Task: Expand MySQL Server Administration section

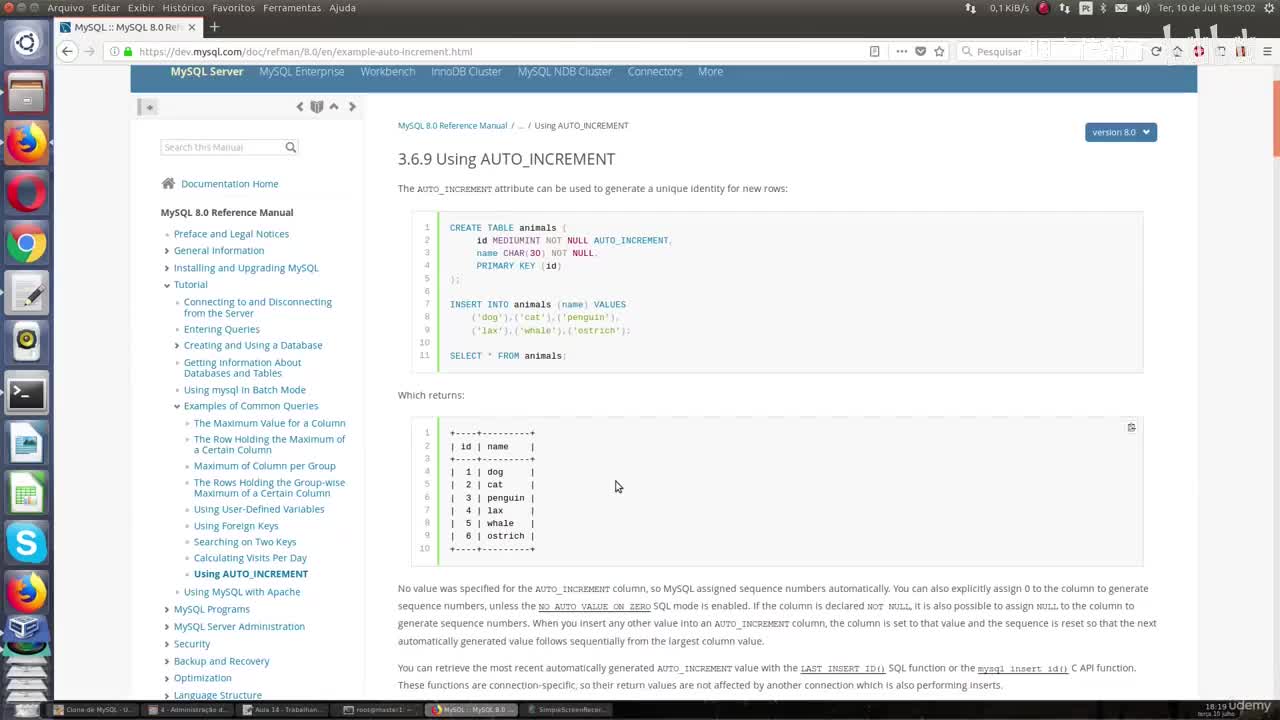Action: pyautogui.click(x=166, y=627)
